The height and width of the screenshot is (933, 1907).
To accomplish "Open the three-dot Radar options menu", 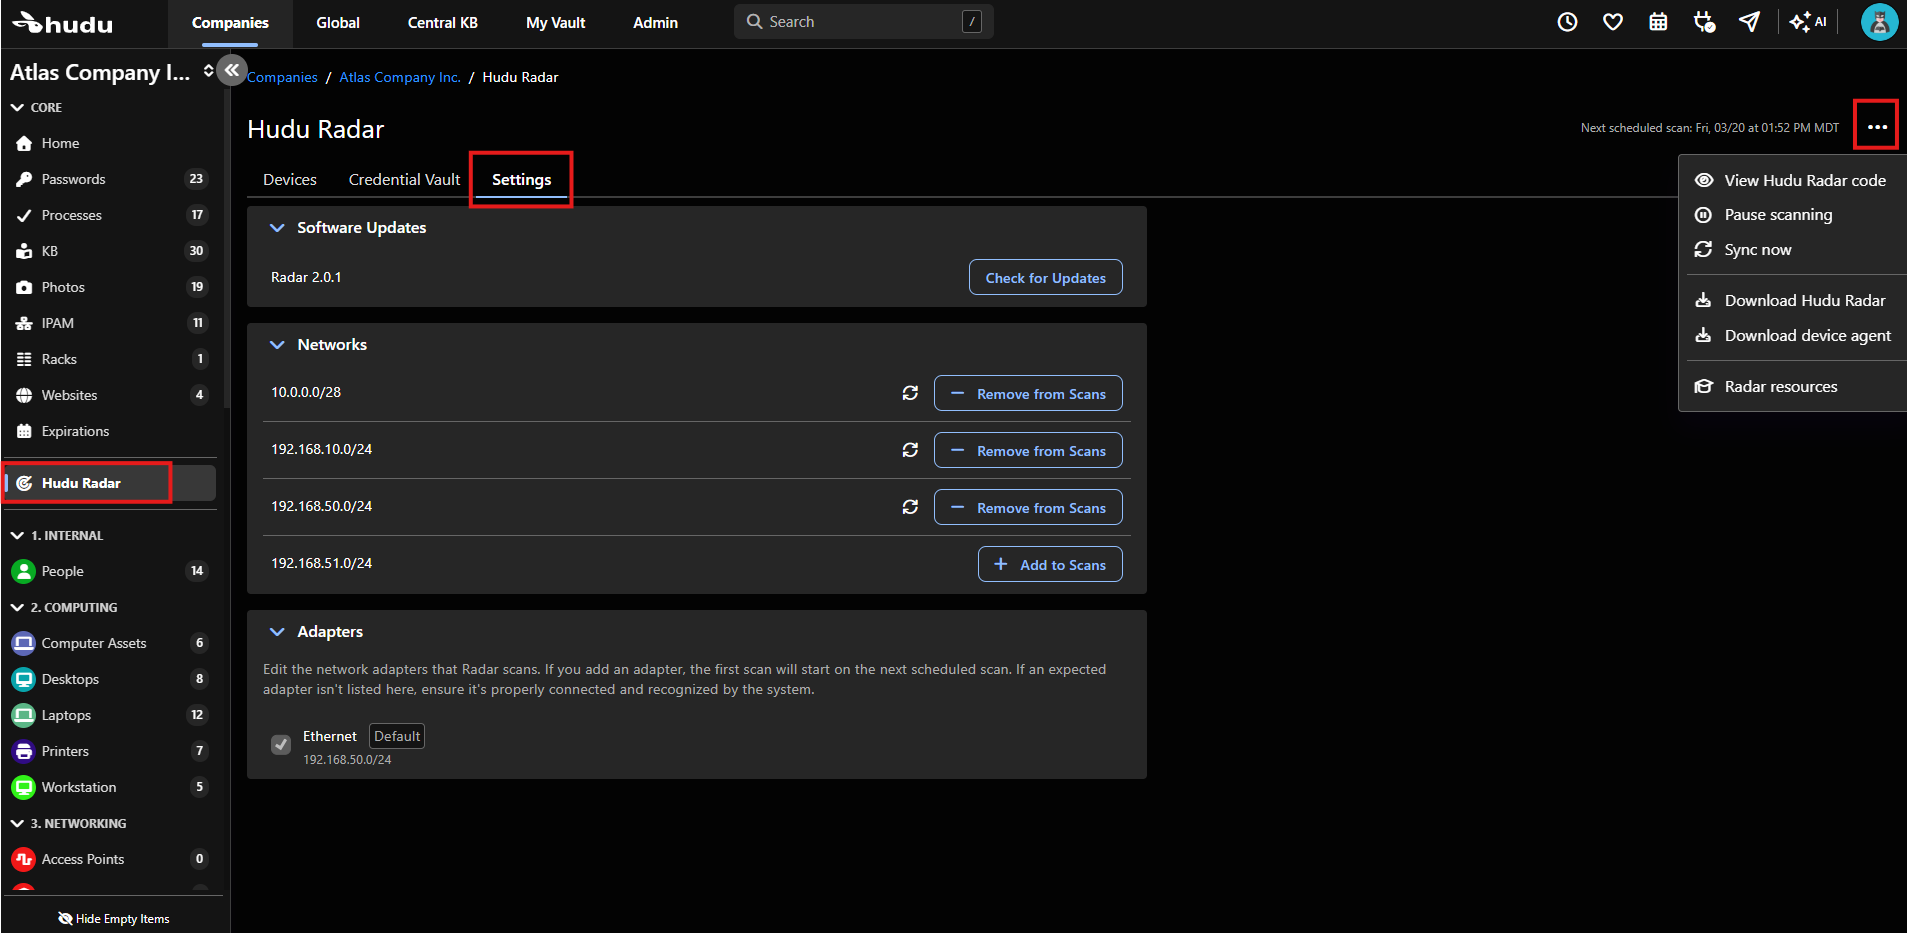I will click(x=1877, y=127).
